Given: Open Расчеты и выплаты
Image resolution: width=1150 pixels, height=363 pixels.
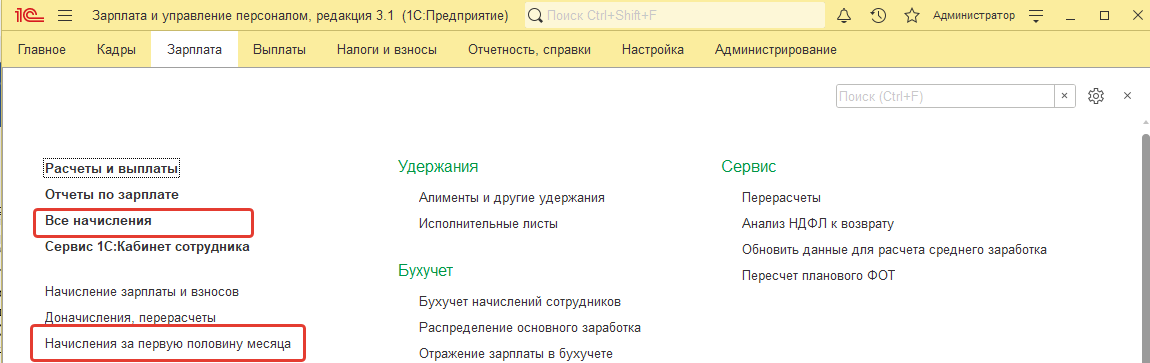Looking at the screenshot, I should 111,169.
